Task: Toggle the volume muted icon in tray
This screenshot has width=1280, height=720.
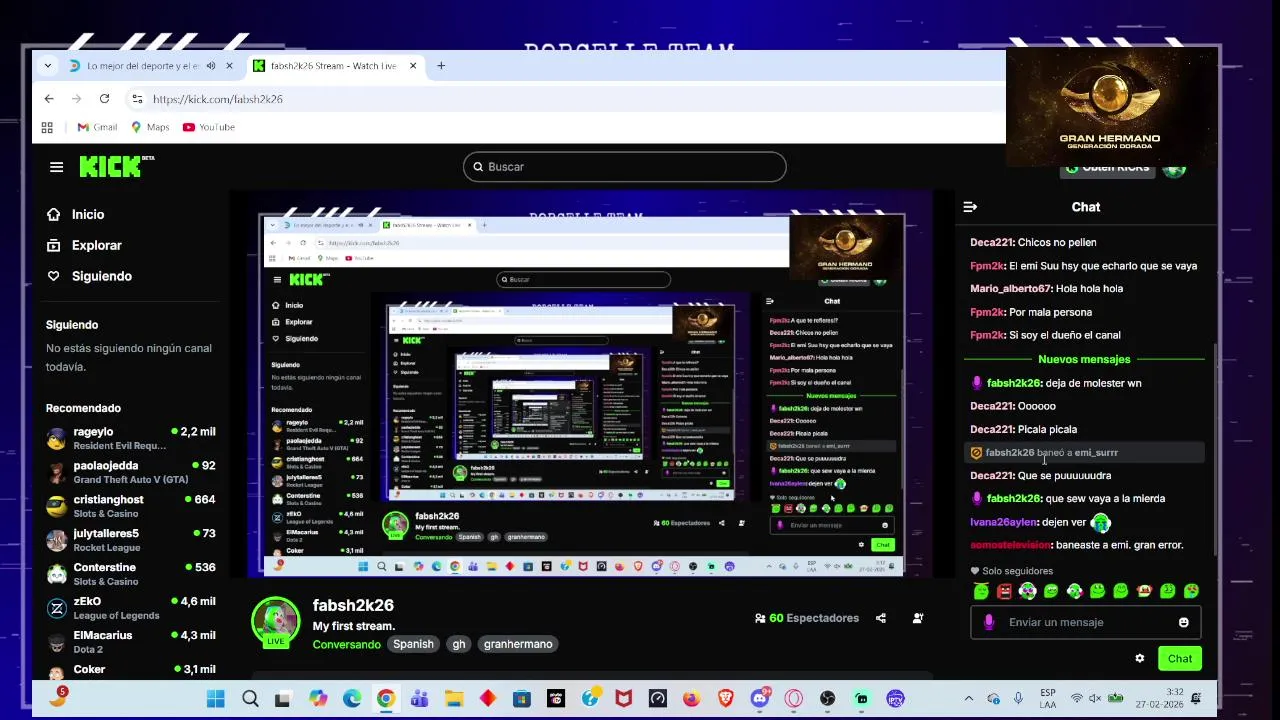Action: tap(1096, 698)
